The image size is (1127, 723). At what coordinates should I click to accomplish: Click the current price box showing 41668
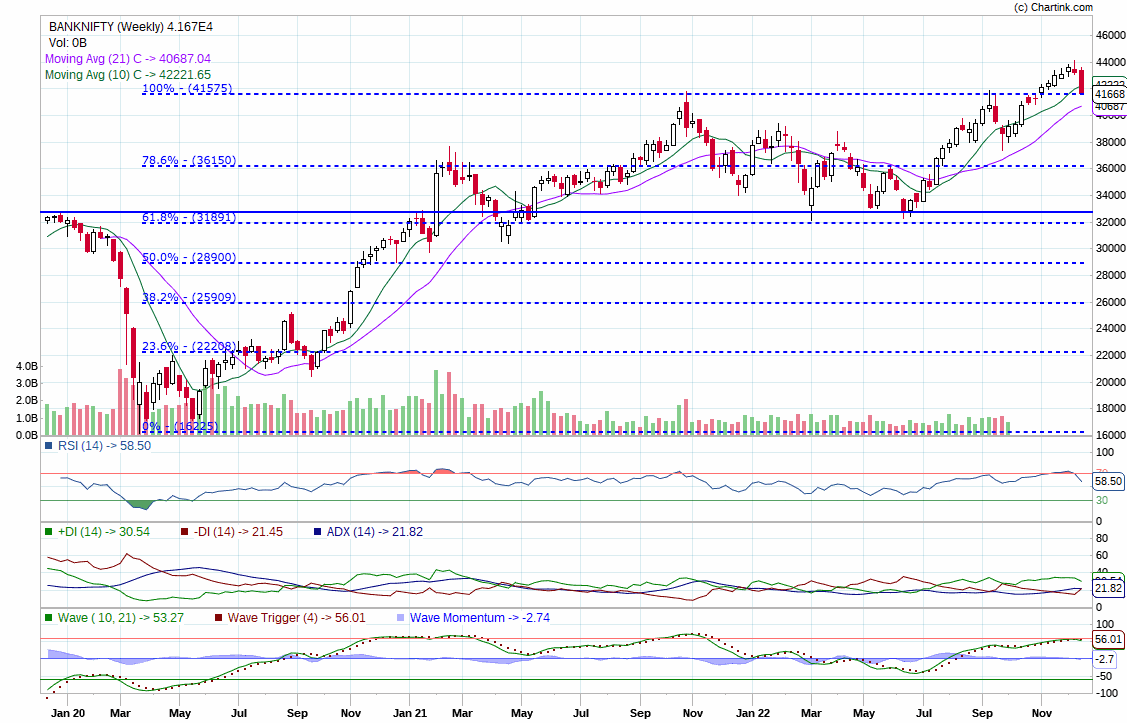[x=1109, y=94]
